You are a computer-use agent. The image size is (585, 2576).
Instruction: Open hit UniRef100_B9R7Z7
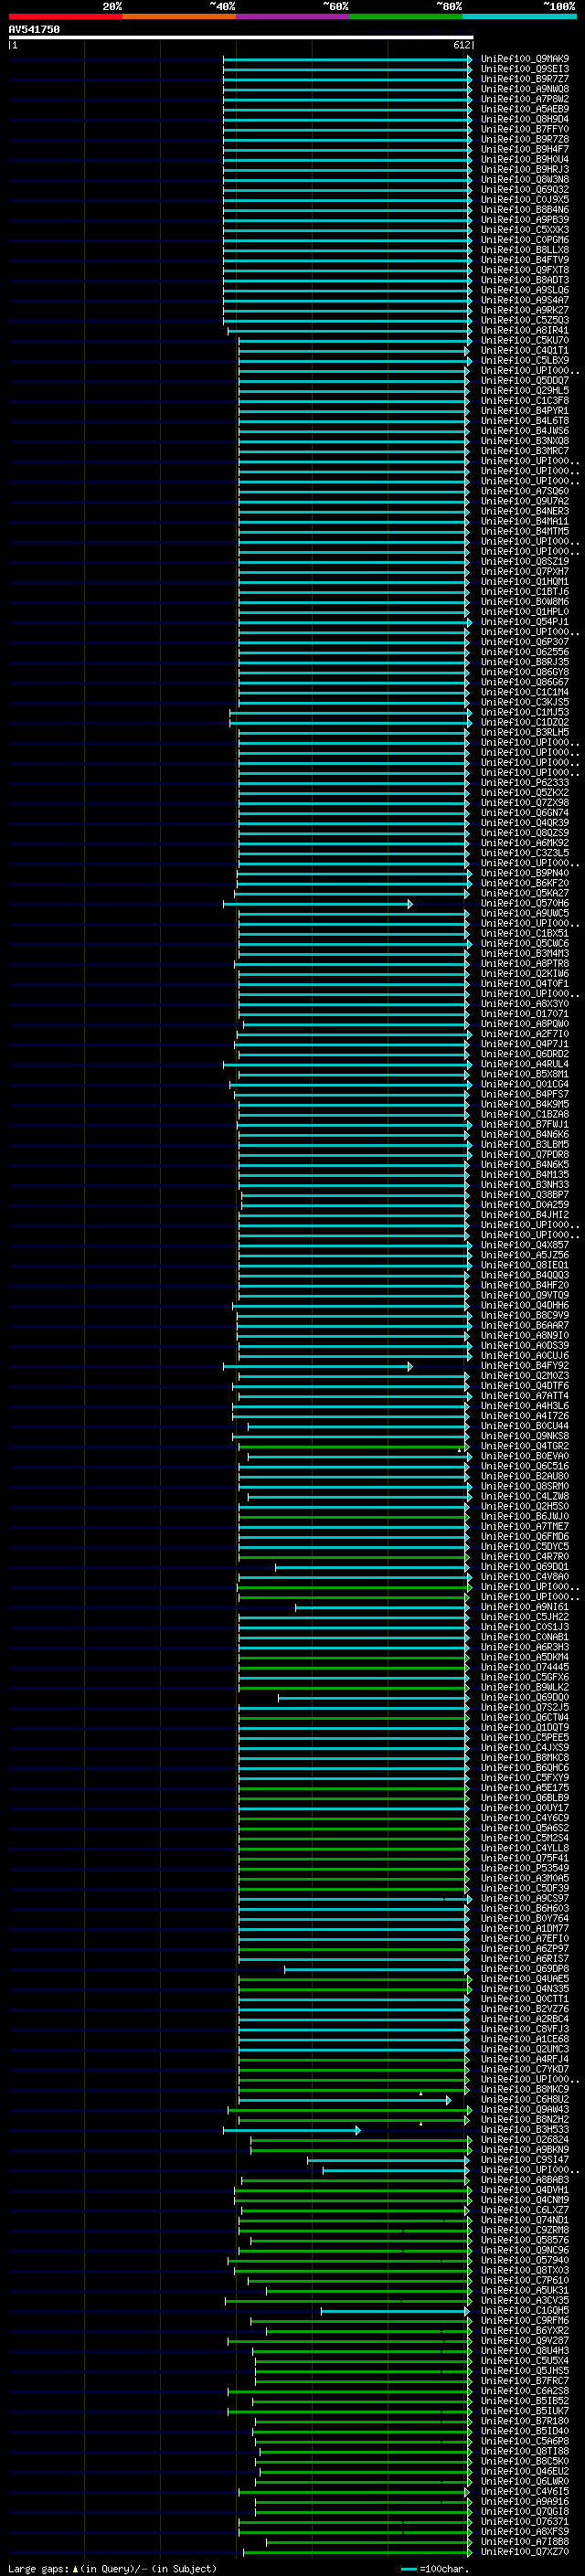525,79
